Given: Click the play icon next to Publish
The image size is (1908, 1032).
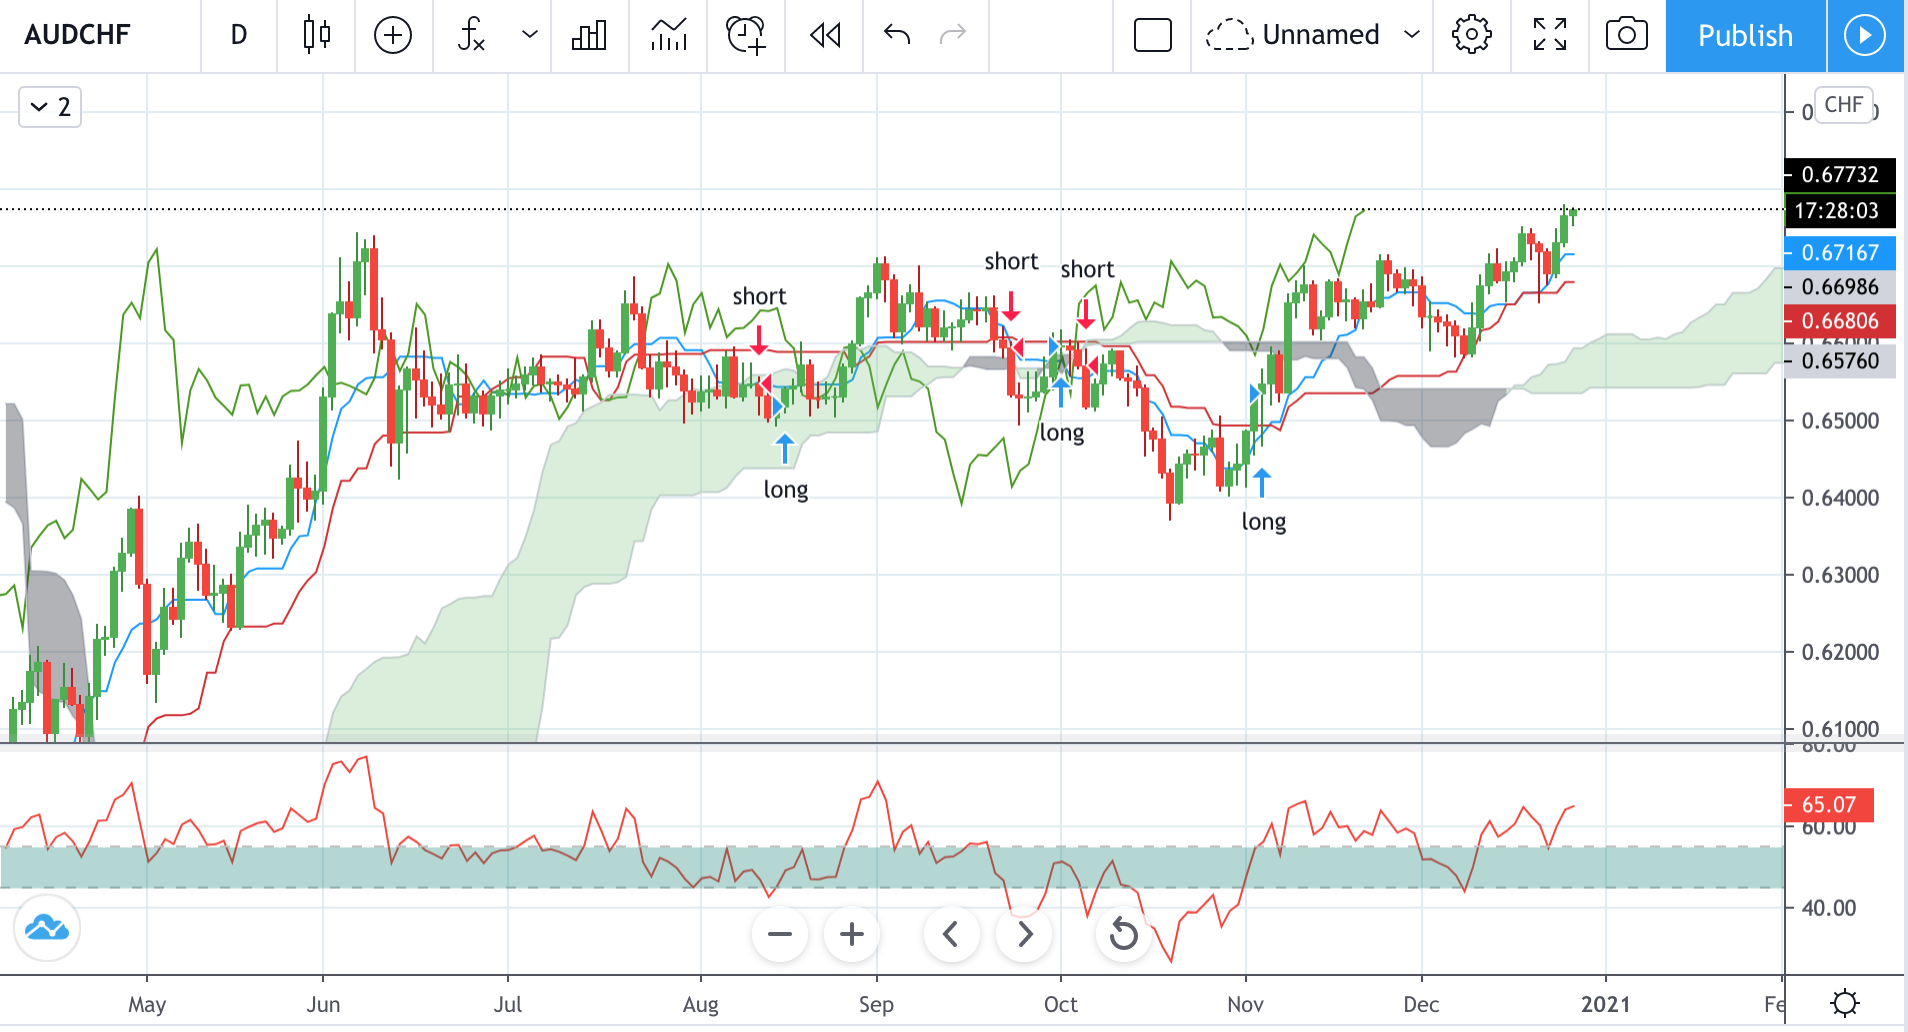Looking at the screenshot, I should coord(1865,35).
